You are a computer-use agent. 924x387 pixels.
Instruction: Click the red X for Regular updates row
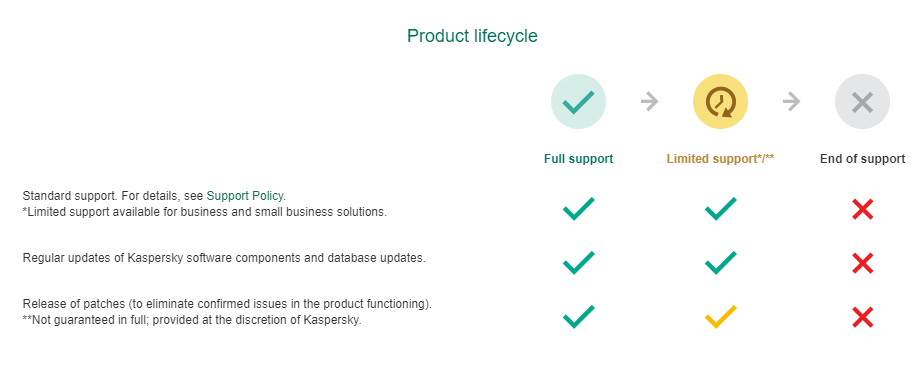(862, 263)
